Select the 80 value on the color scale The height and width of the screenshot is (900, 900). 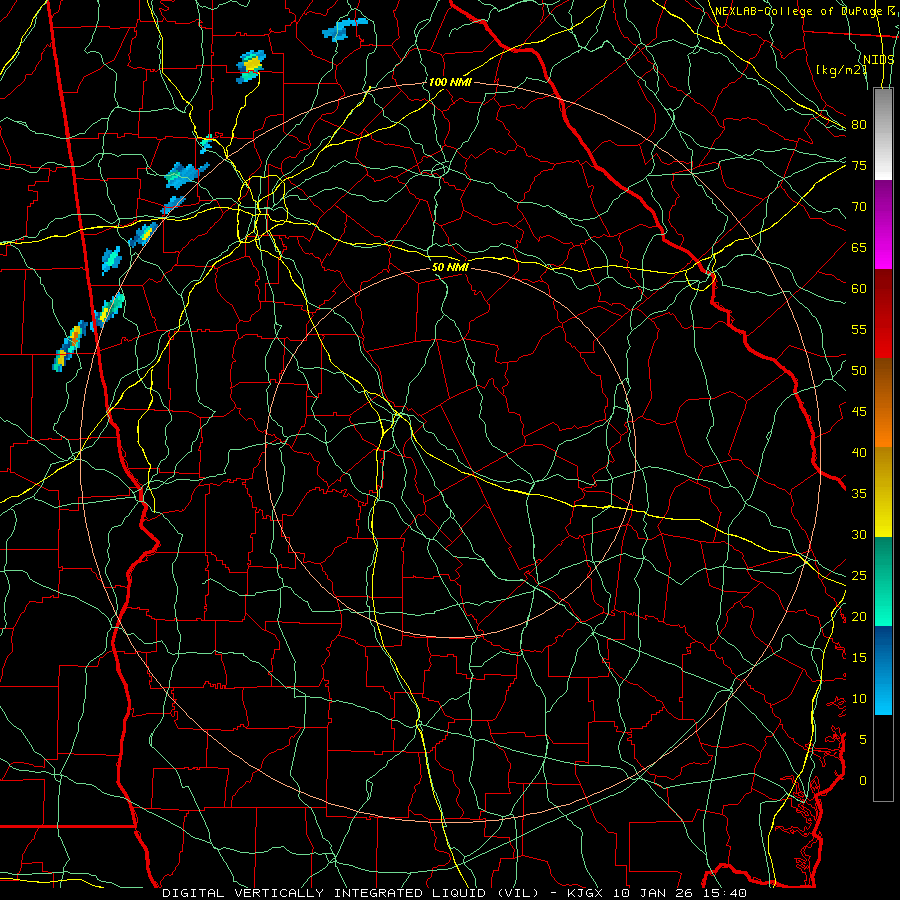[859, 125]
